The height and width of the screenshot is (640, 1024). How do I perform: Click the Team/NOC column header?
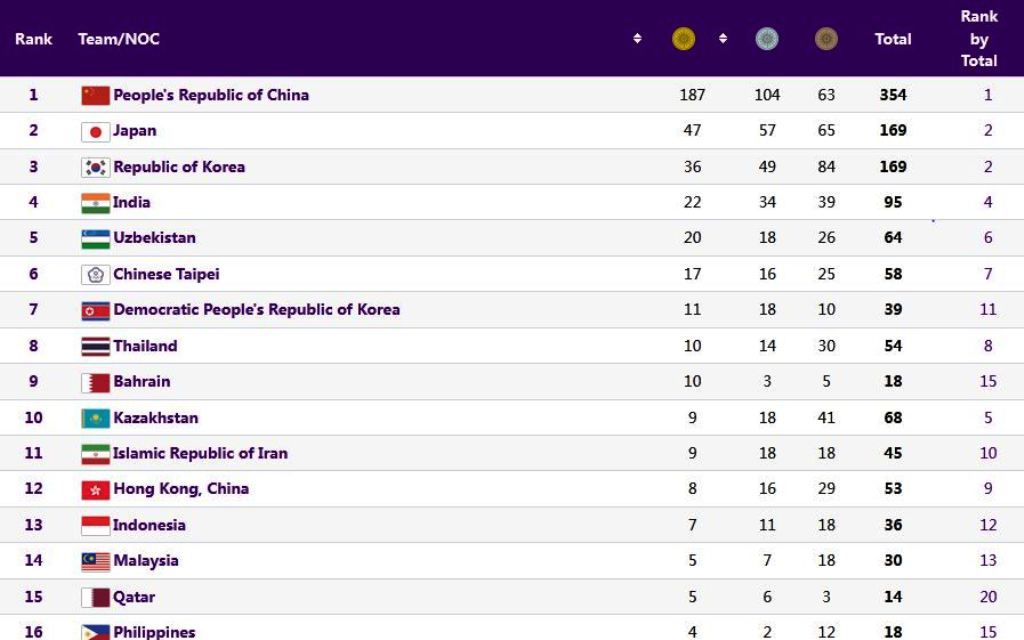119,39
